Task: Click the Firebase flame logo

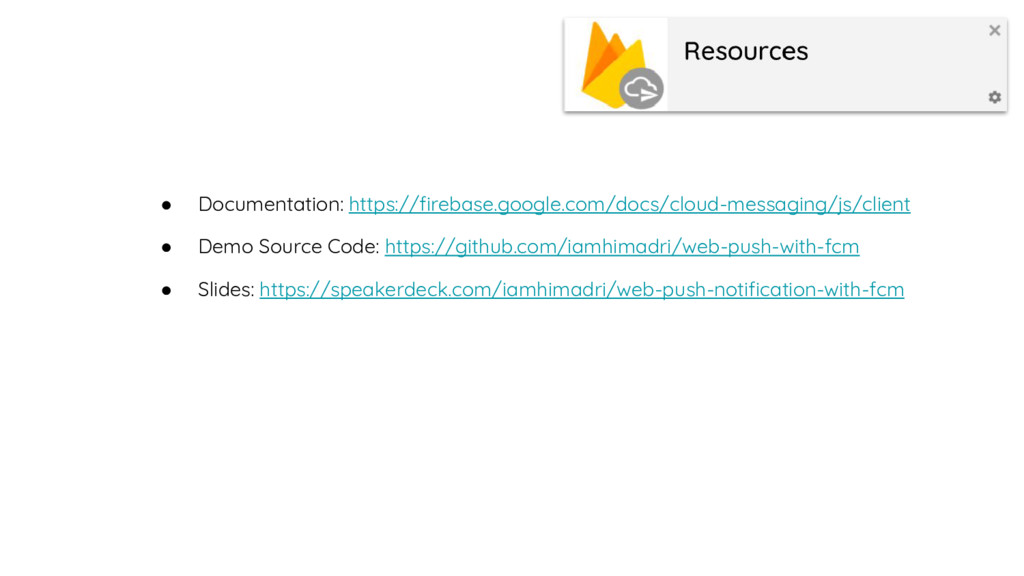Action: tap(605, 60)
